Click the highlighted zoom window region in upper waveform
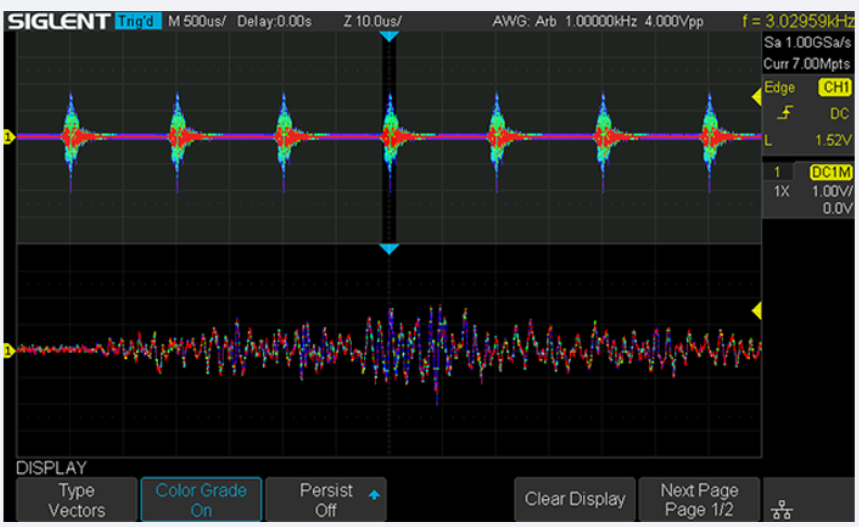859x527 pixels. 389,137
